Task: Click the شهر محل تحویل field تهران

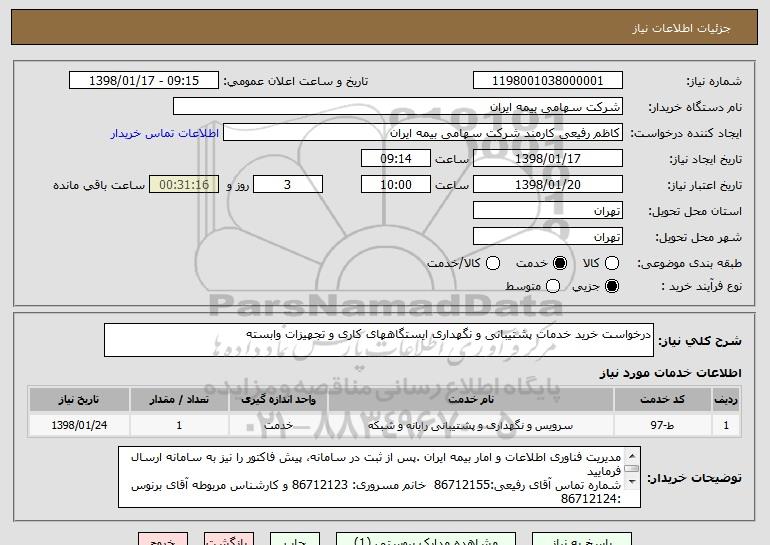Action: click(548, 237)
